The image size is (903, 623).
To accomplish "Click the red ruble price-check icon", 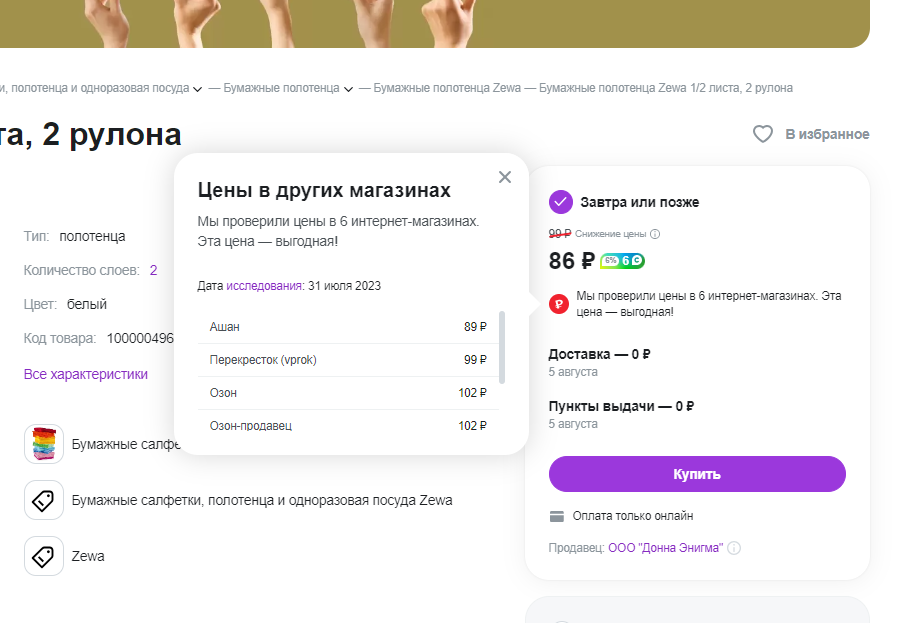I will tap(559, 303).
